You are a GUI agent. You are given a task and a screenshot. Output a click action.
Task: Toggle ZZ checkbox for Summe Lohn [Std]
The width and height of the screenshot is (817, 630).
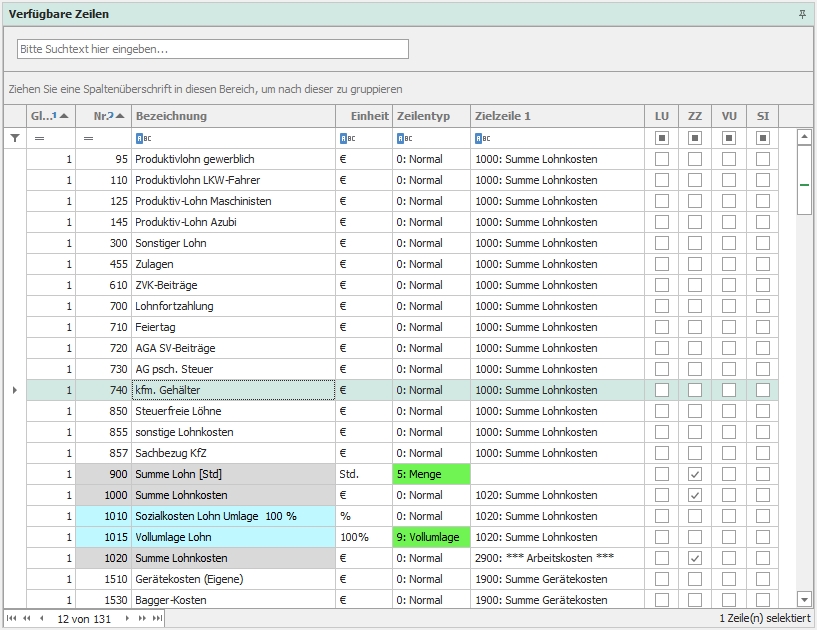(695, 474)
